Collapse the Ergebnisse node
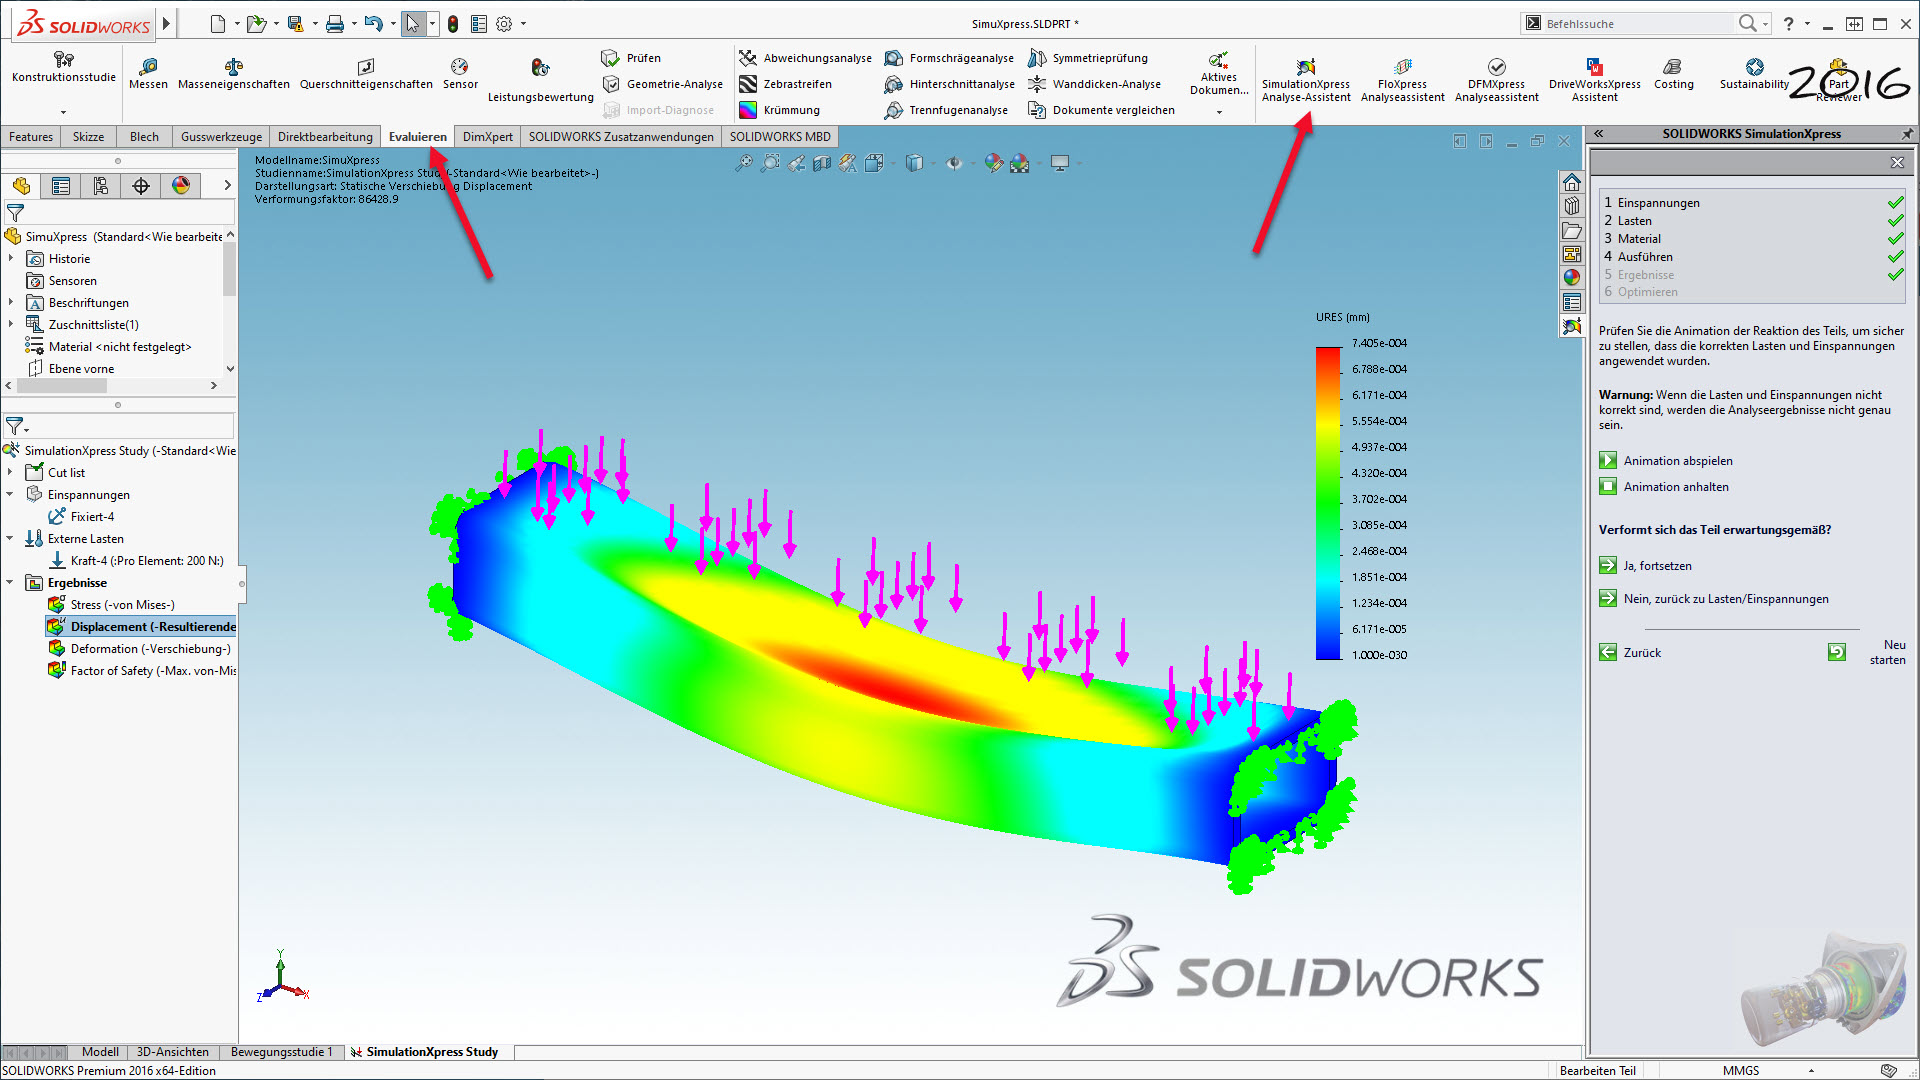Viewport: 1920px width, 1080px height. click(10, 582)
